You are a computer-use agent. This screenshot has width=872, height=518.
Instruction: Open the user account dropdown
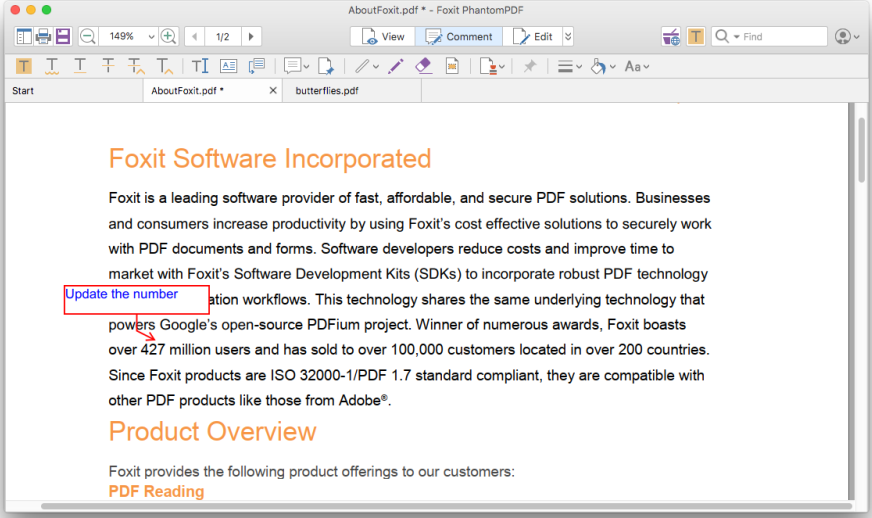pos(848,37)
